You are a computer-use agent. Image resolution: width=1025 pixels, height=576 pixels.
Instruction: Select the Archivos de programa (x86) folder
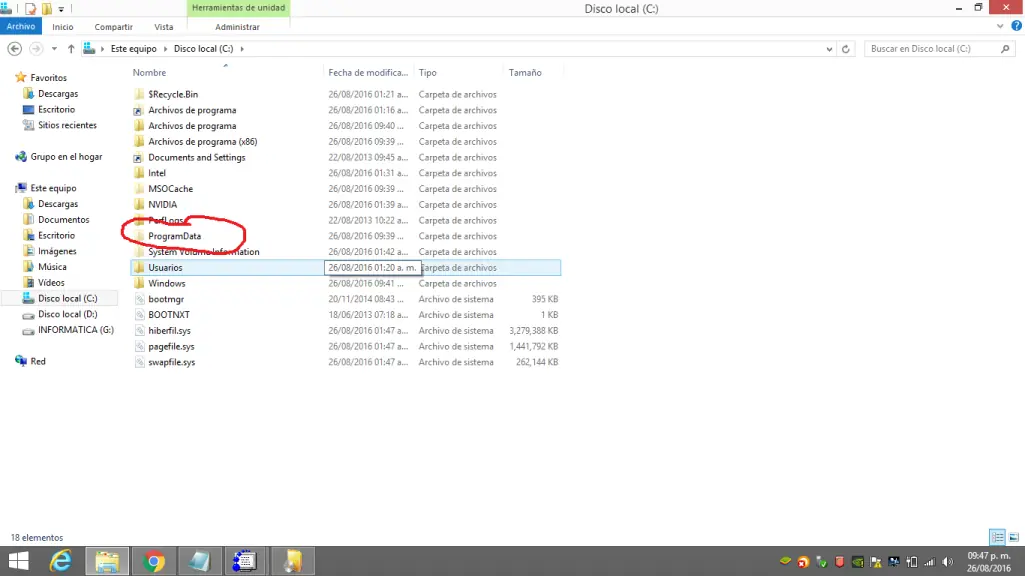[x=203, y=141]
